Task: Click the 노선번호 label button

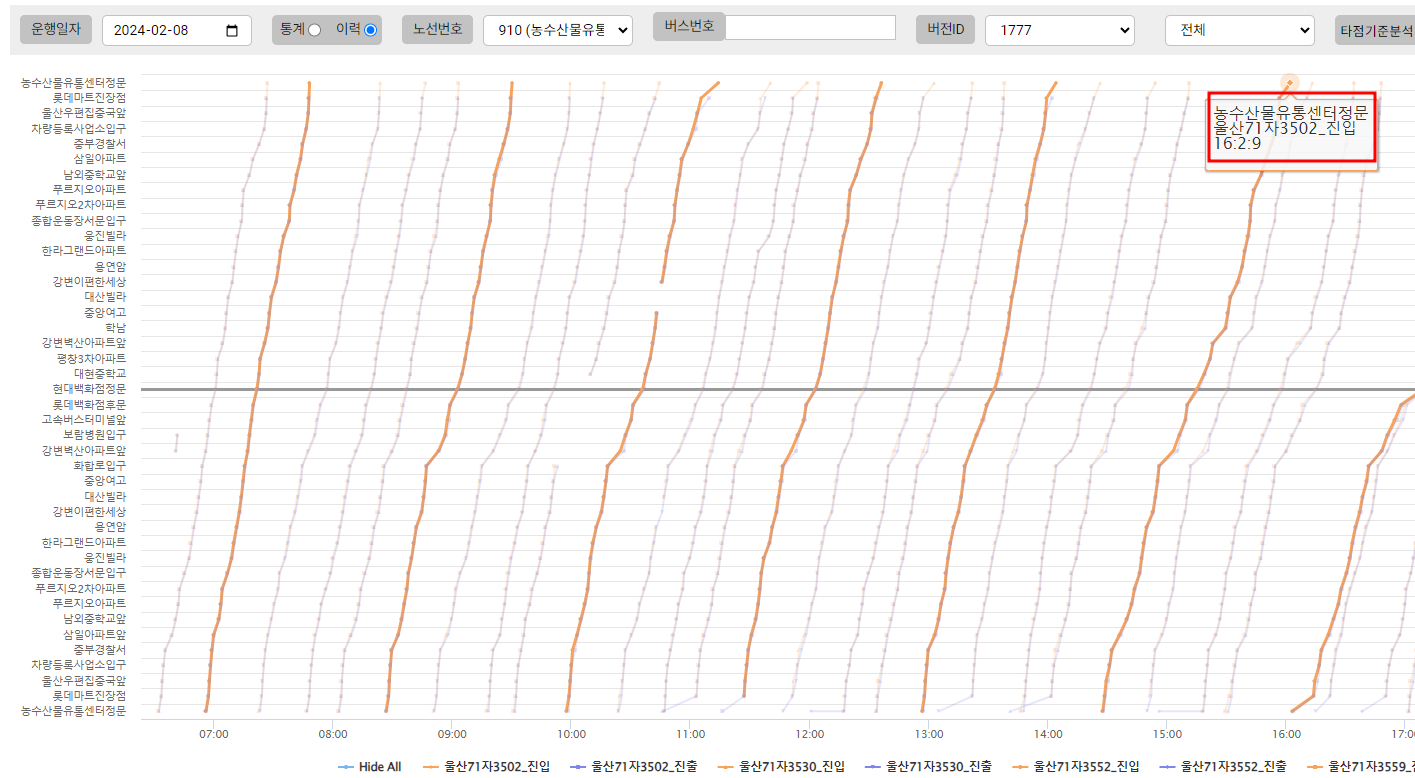Action: pos(438,30)
